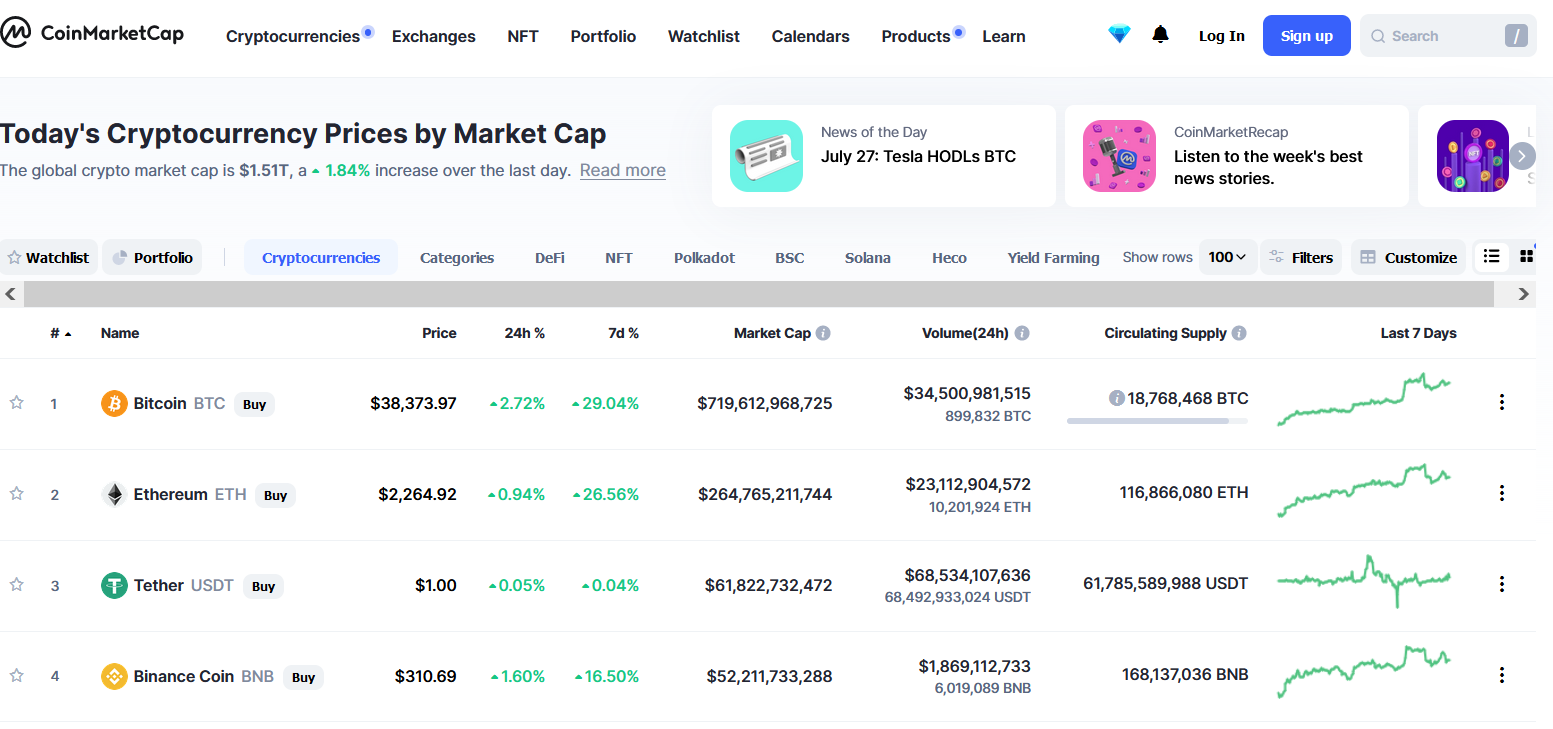
Task: Click the Bitcoin orange coin icon
Action: pos(114,403)
